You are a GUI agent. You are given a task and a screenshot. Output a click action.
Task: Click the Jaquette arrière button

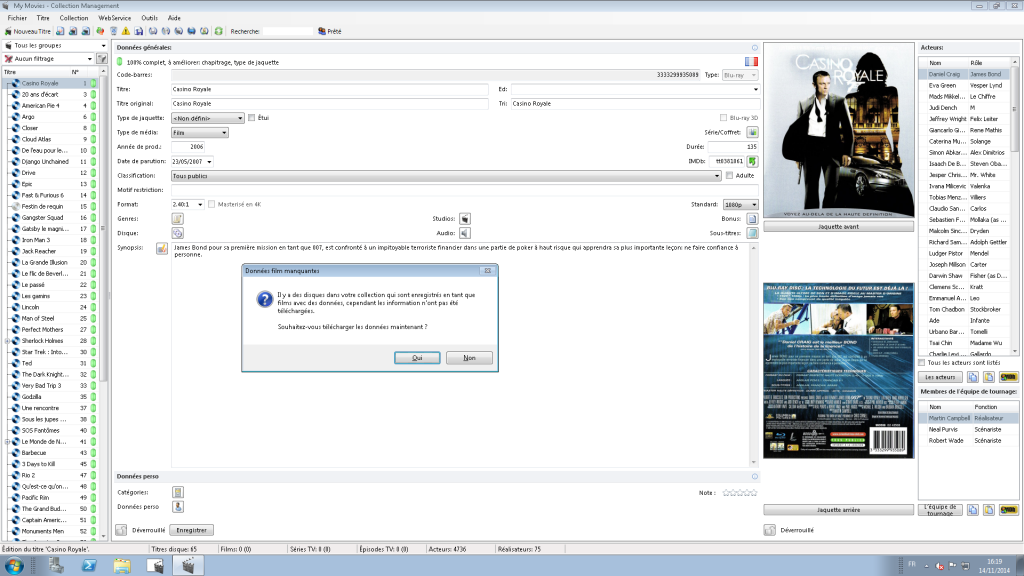click(839, 510)
